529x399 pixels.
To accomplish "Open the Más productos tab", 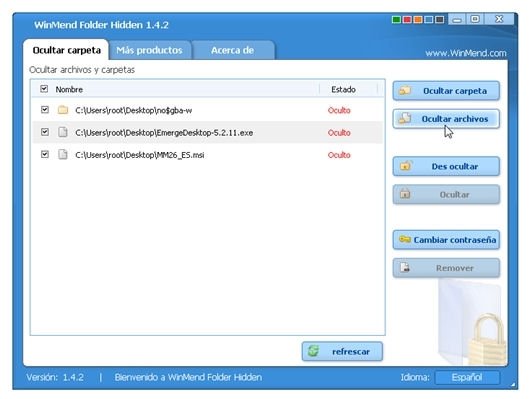I will click(x=149, y=50).
